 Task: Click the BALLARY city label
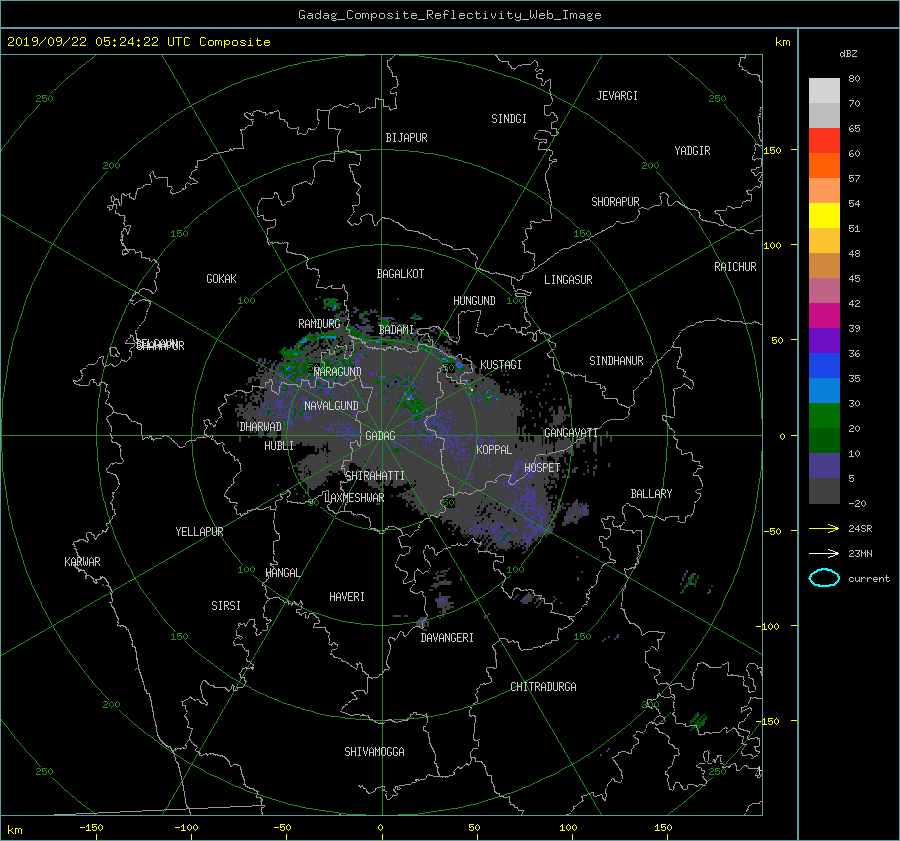(651, 494)
